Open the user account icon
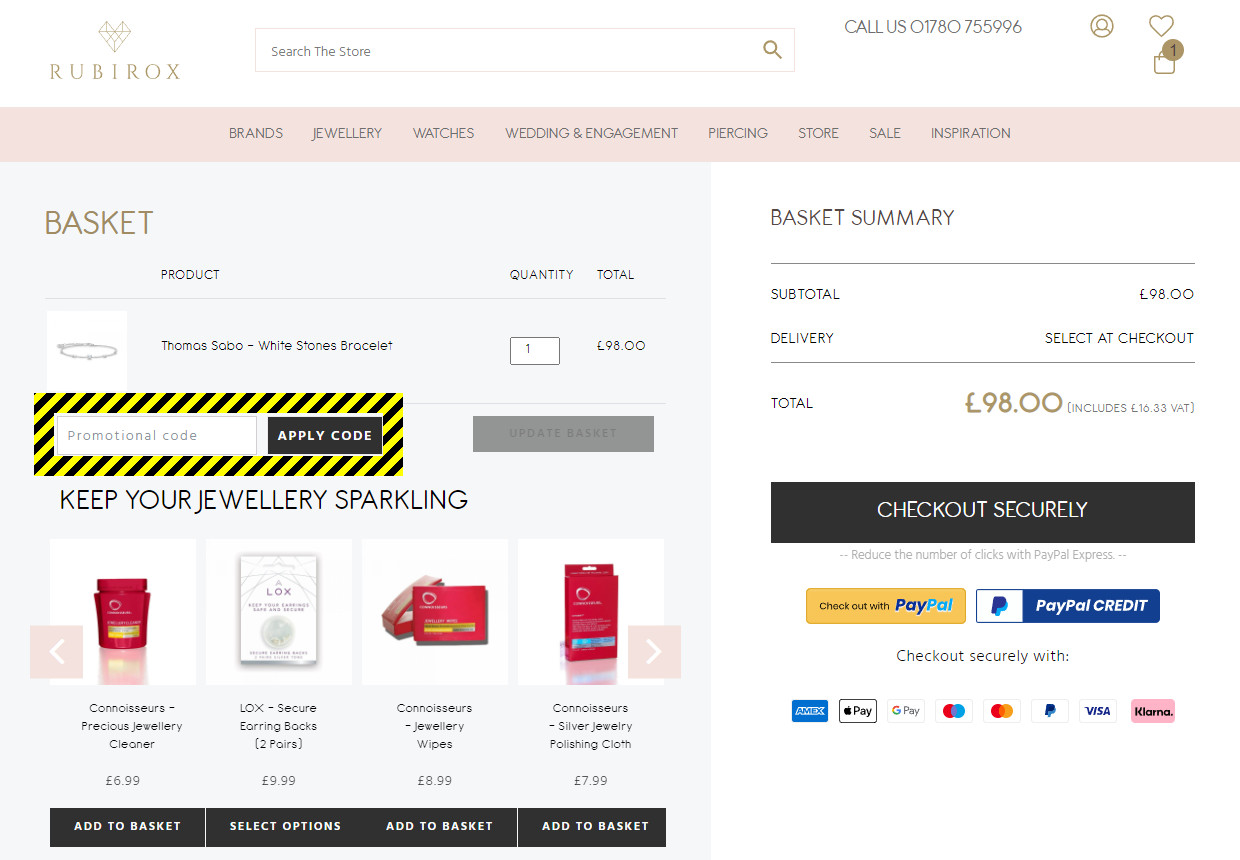The image size is (1240, 860). (1101, 26)
